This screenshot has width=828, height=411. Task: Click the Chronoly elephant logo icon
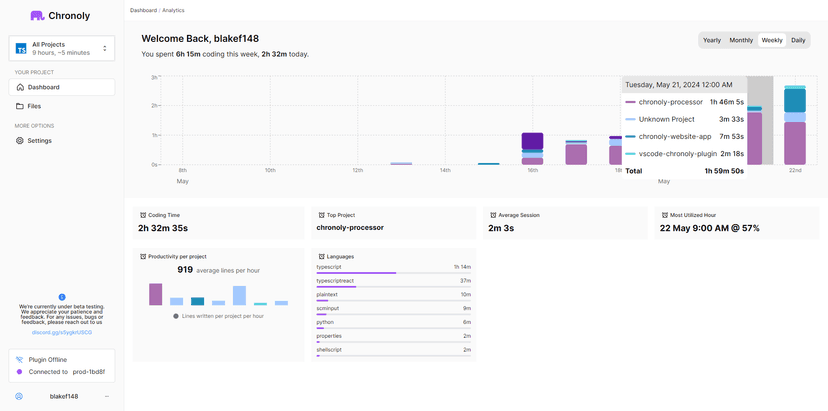click(x=37, y=16)
